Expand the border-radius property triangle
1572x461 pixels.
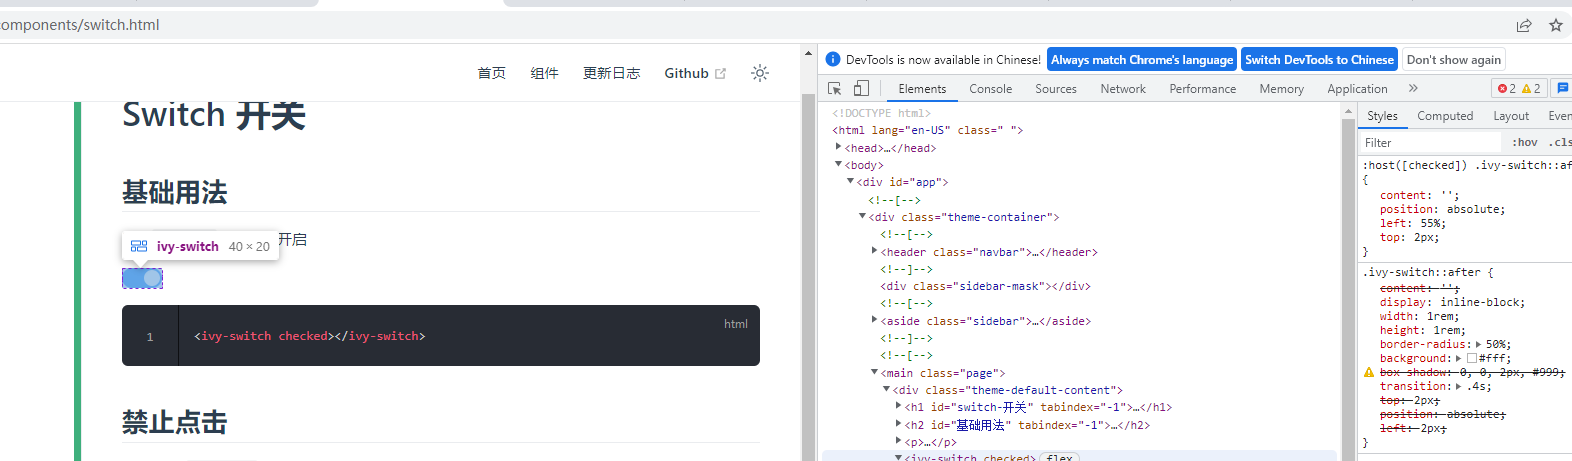point(1479,344)
